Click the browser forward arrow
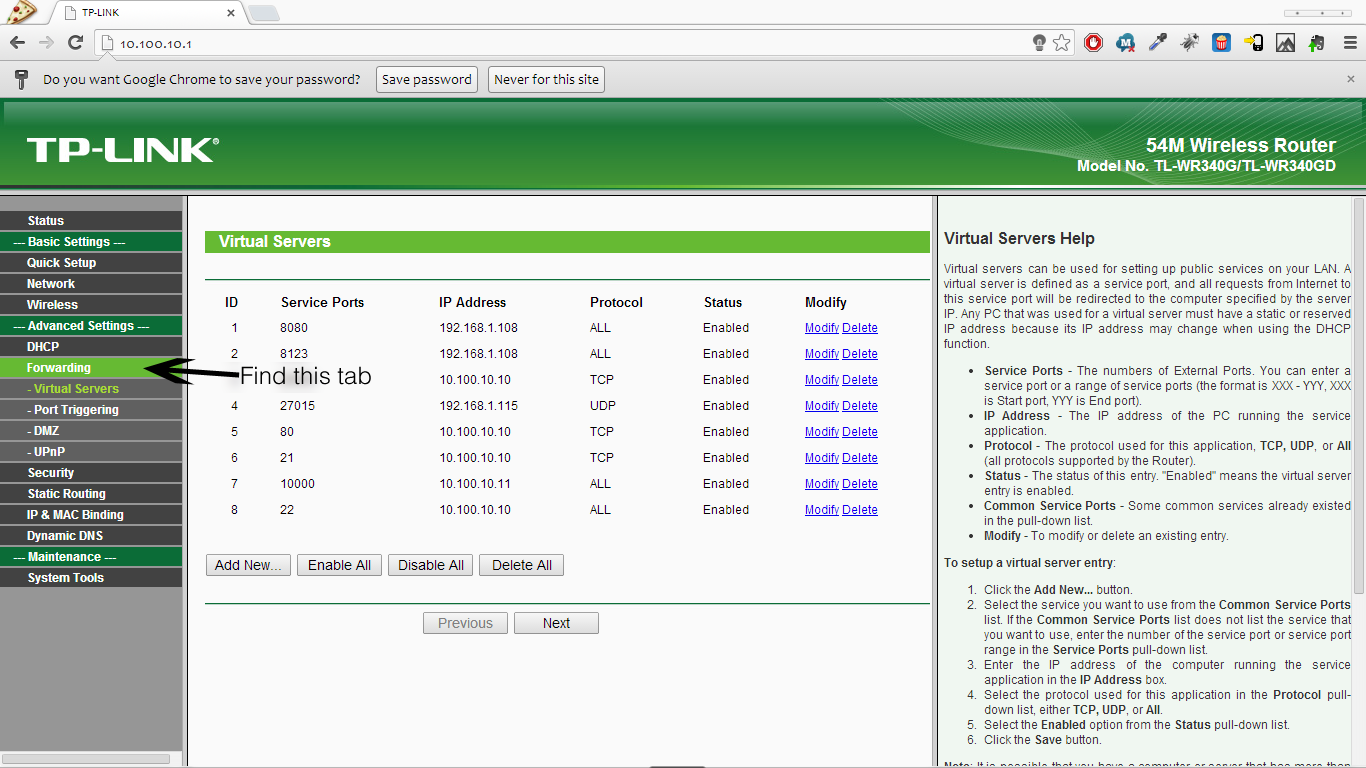The height and width of the screenshot is (768, 1366). [x=46, y=42]
